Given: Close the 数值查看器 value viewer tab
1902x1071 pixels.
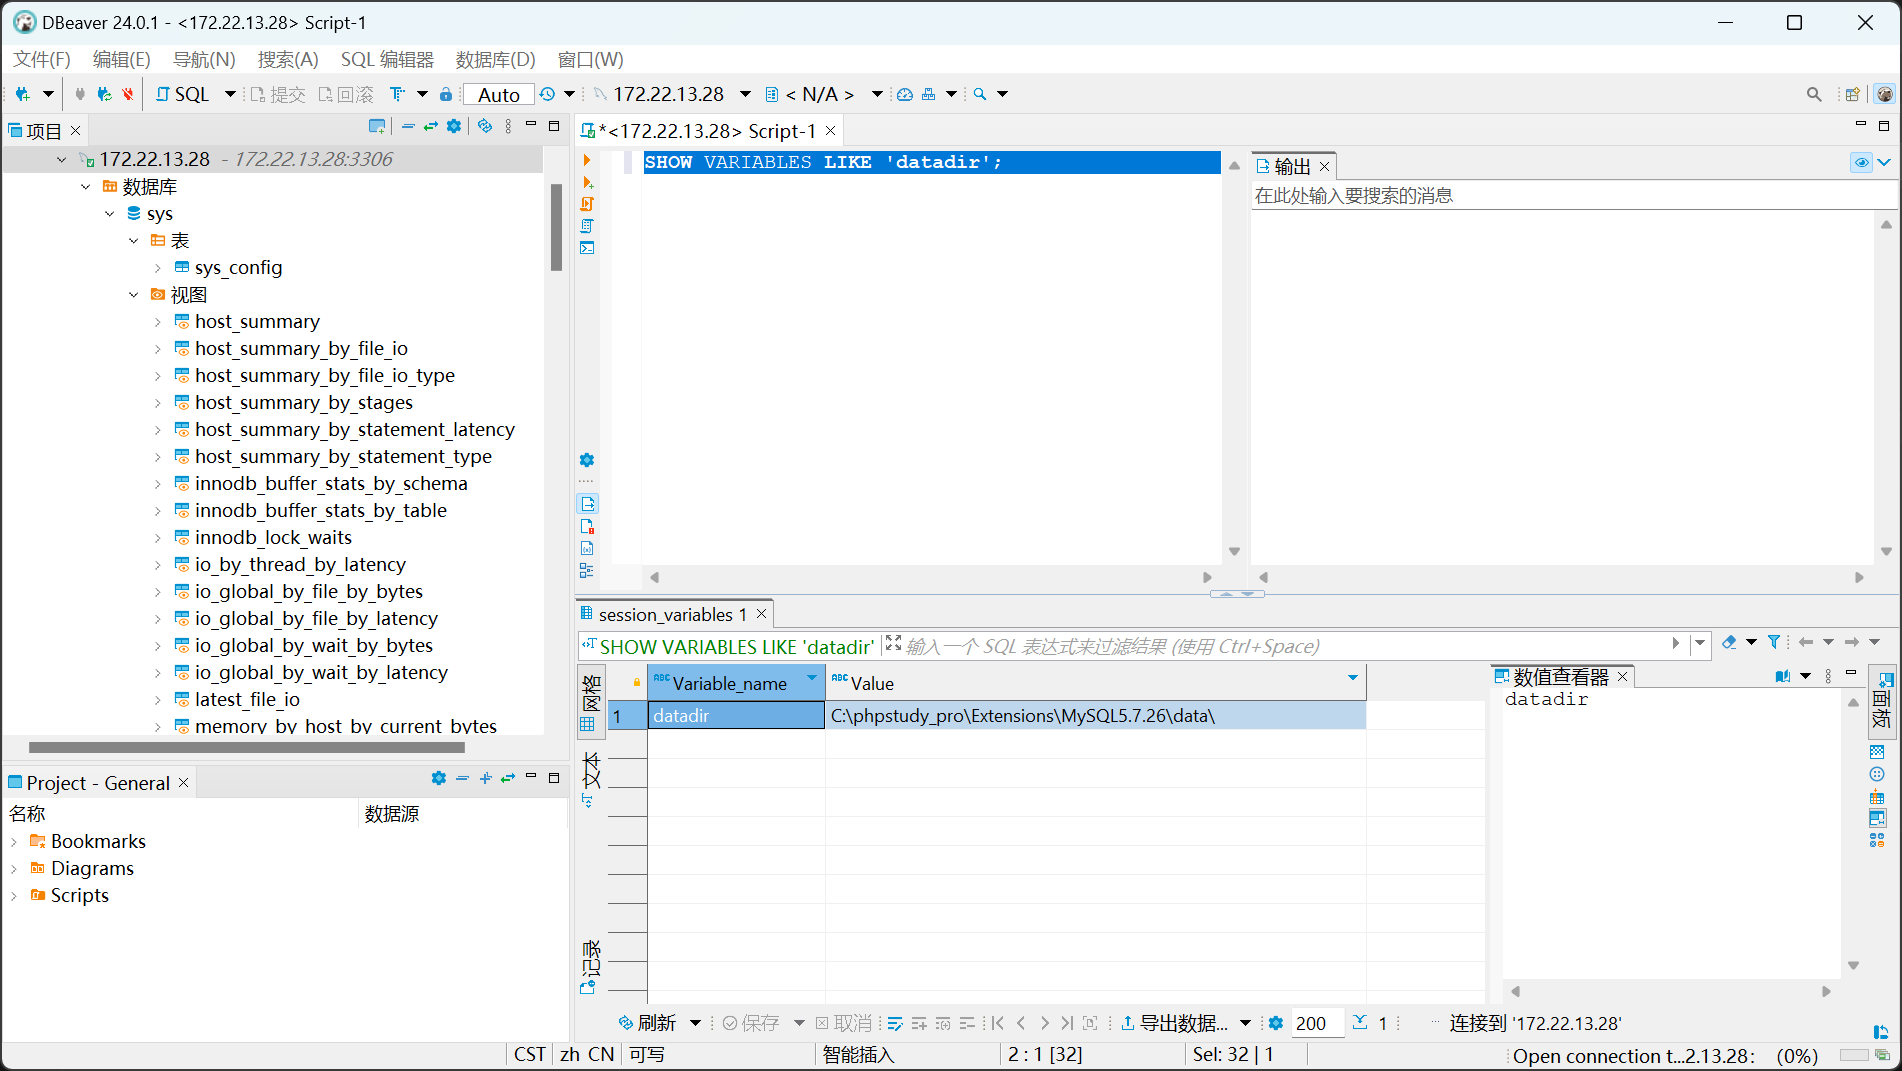Looking at the screenshot, I should click(1622, 677).
